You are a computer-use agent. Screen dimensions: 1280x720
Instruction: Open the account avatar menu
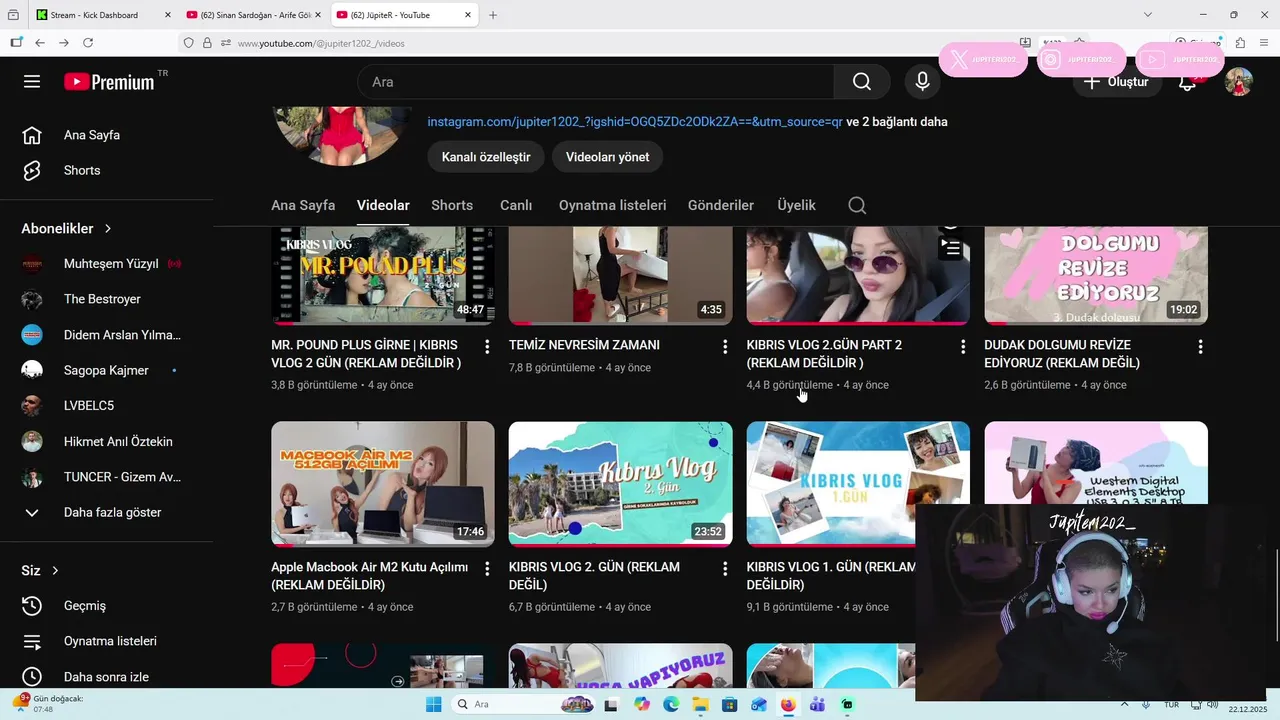coord(1239,82)
